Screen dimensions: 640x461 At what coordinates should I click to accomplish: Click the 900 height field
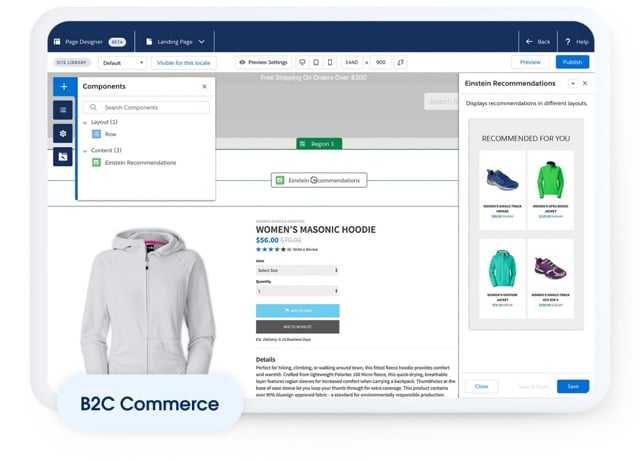coord(380,62)
